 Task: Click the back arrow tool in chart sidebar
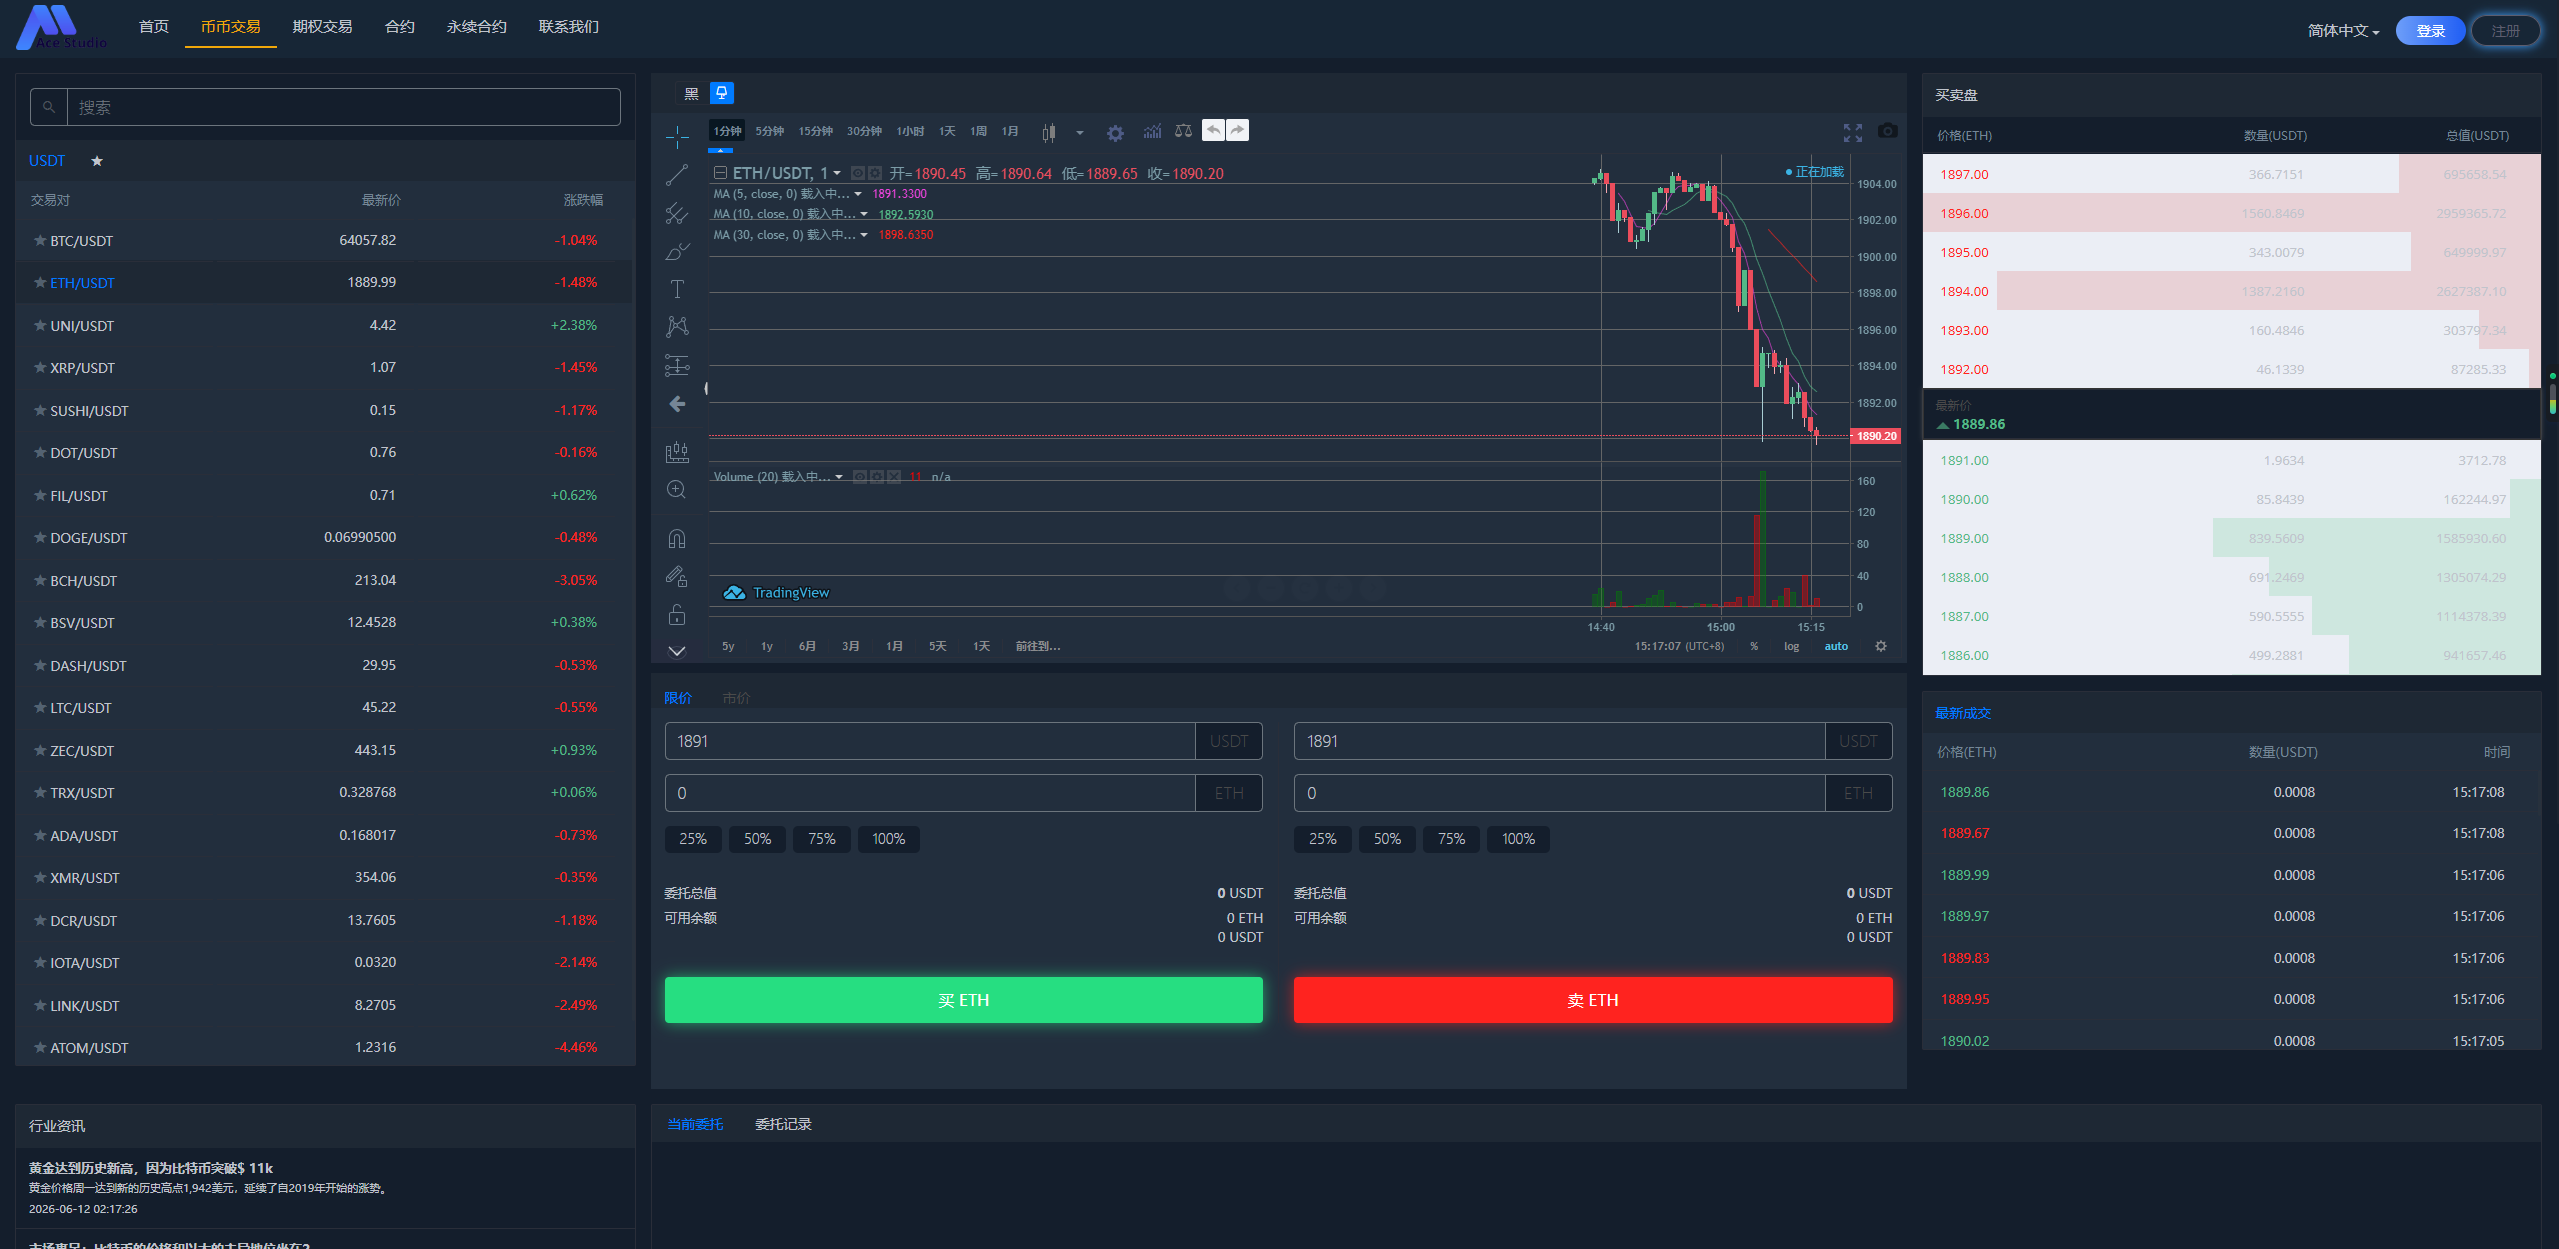pyautogui.click(x=677, y=404)
